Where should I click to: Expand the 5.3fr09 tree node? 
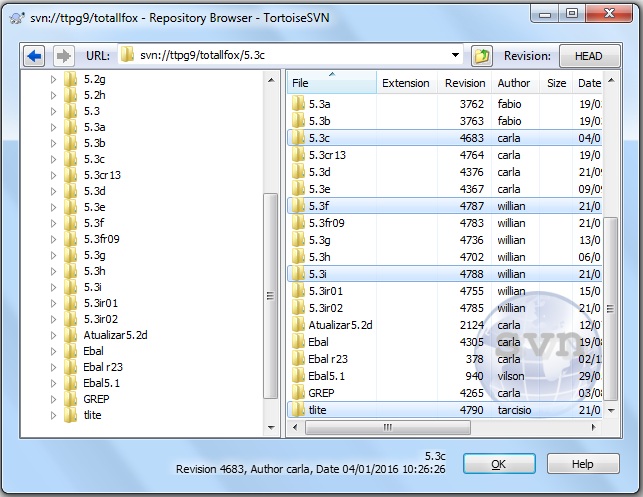(x=53, y=239)
